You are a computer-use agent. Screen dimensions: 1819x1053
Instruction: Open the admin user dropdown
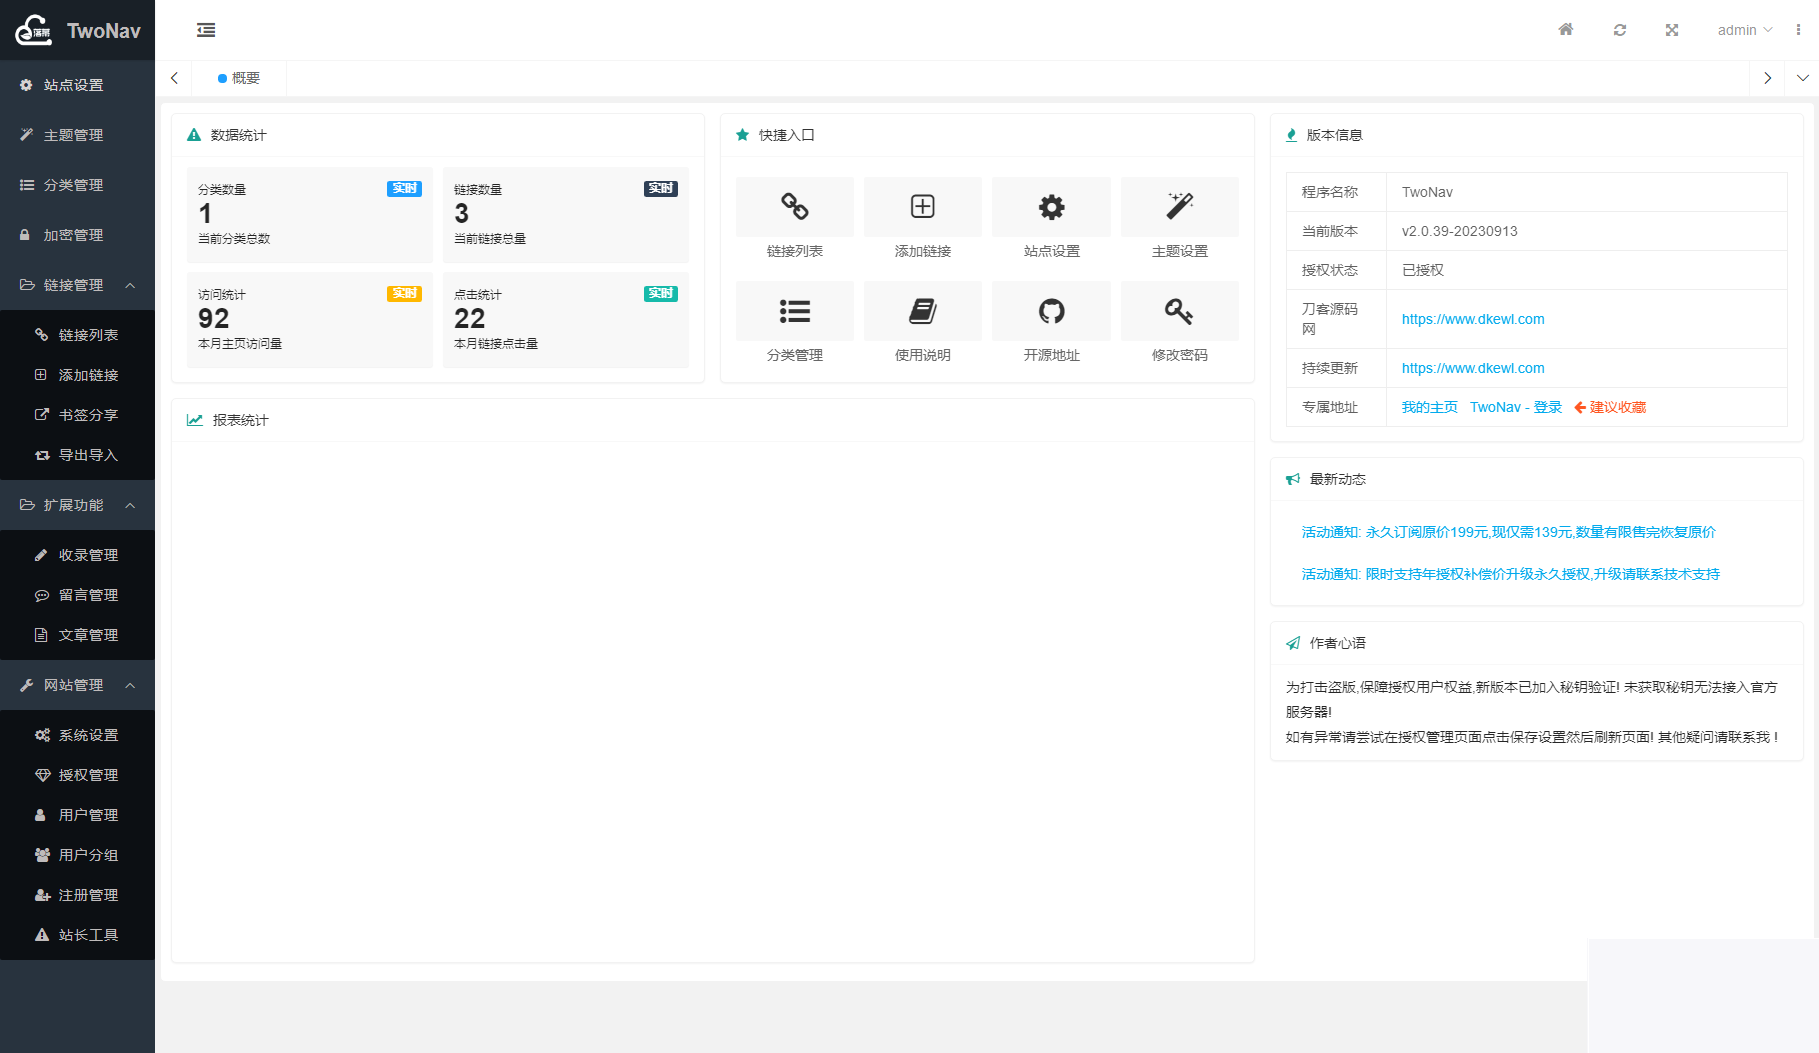1744,30
